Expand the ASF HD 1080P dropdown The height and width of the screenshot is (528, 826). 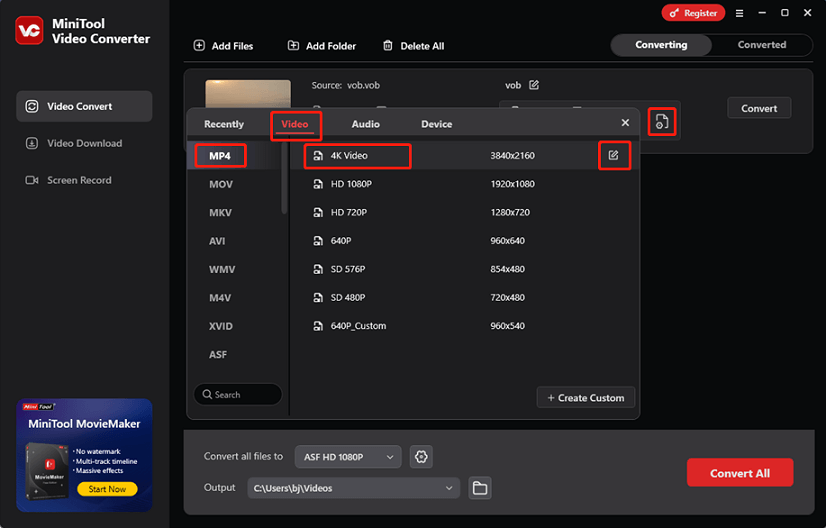[348, 457]
